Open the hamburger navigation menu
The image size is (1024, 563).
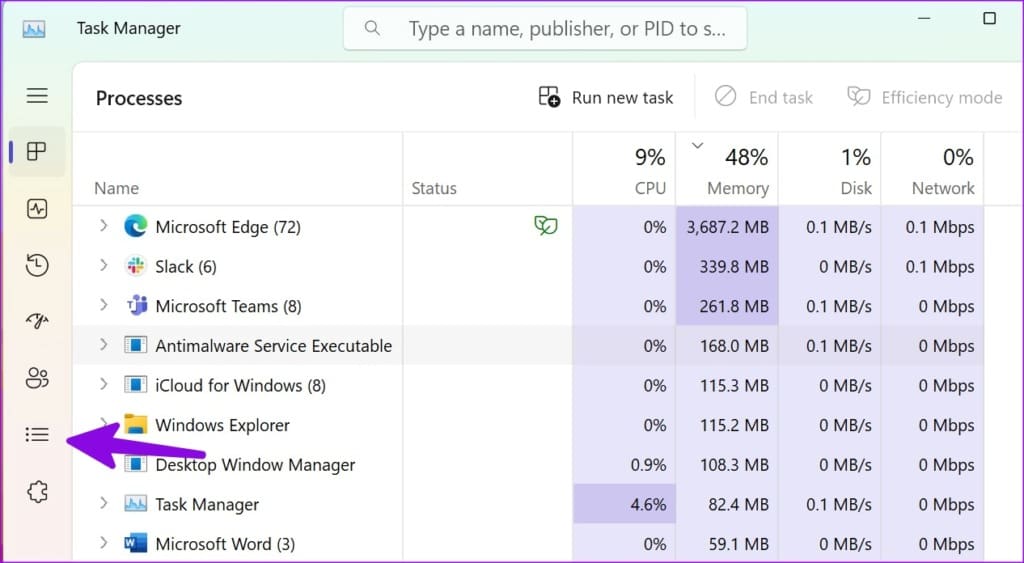(x=37, y=95)
